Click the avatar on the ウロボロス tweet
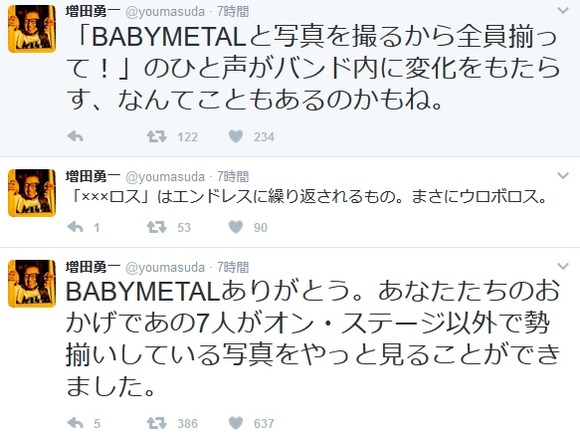The width and height of the screenshot is (580, 437). click(x=32, y=193)
